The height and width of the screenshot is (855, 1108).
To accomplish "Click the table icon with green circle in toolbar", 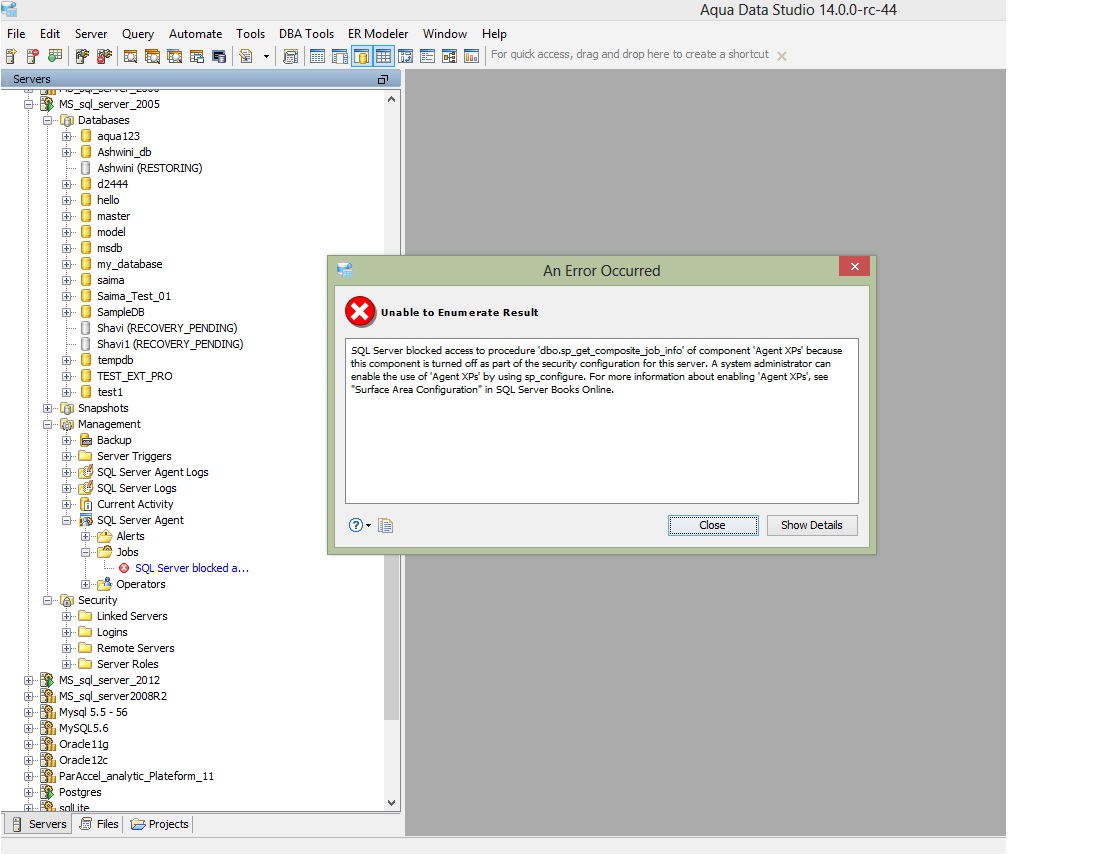I will point(55,56).
